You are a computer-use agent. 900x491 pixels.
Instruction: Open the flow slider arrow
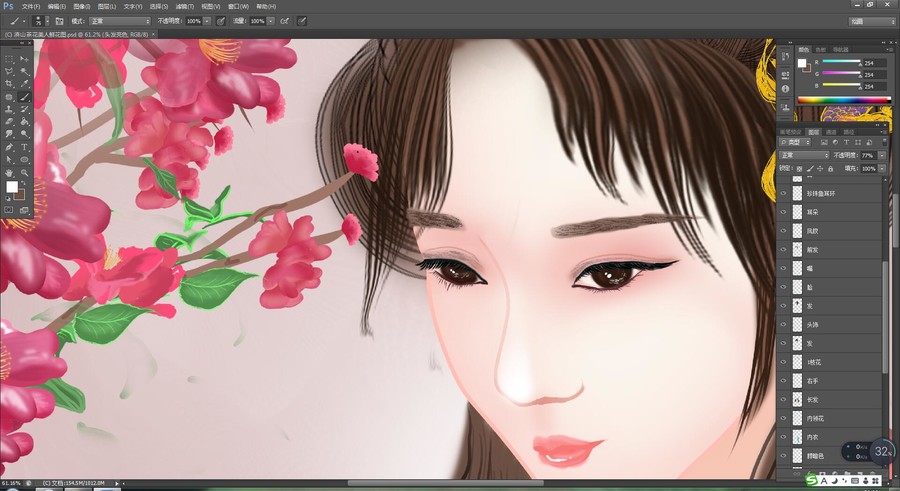point(270,21)
